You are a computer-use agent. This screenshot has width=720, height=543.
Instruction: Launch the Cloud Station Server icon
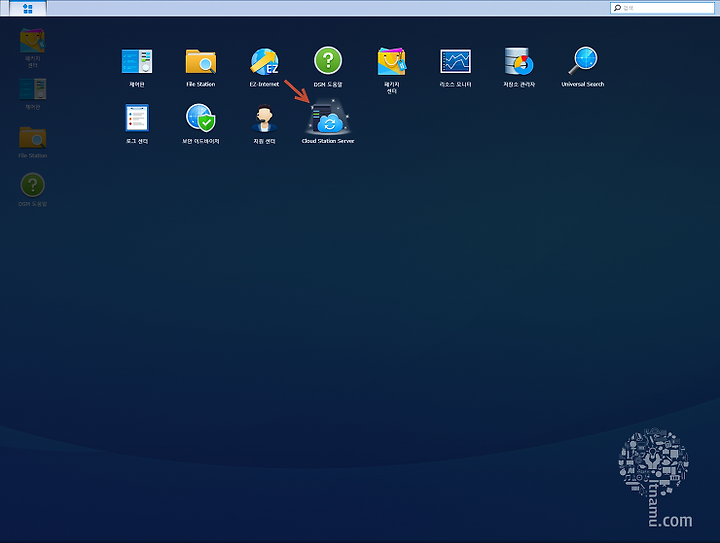(x=328, y=117)
